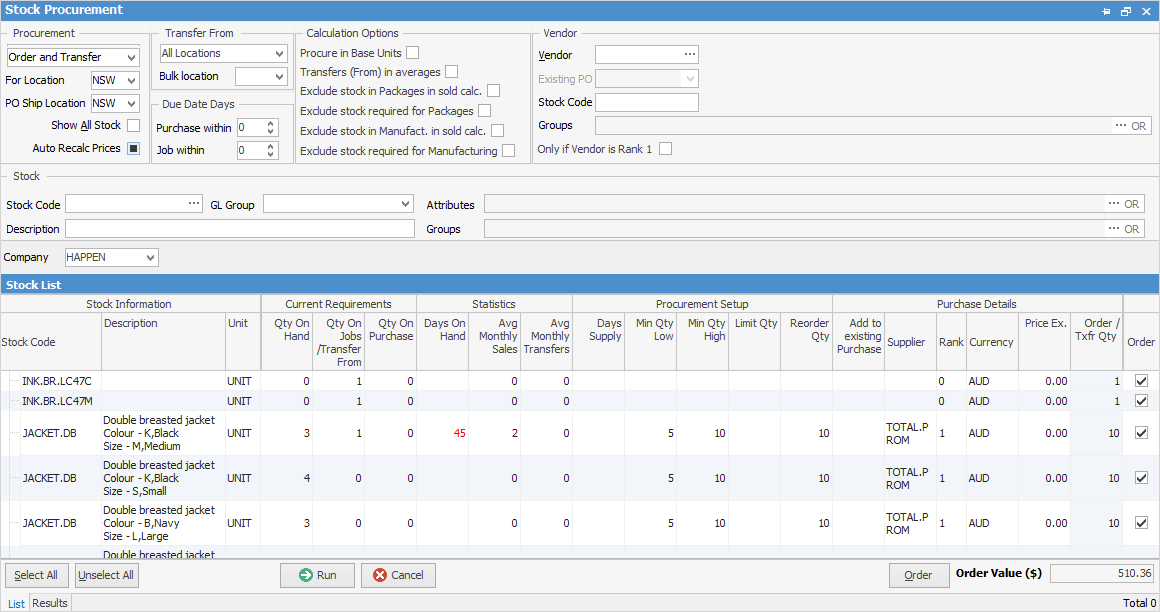Click the Vendor field ellipsis lookup icon
The height and width of the screenshot is (612, 1160).
688,55
